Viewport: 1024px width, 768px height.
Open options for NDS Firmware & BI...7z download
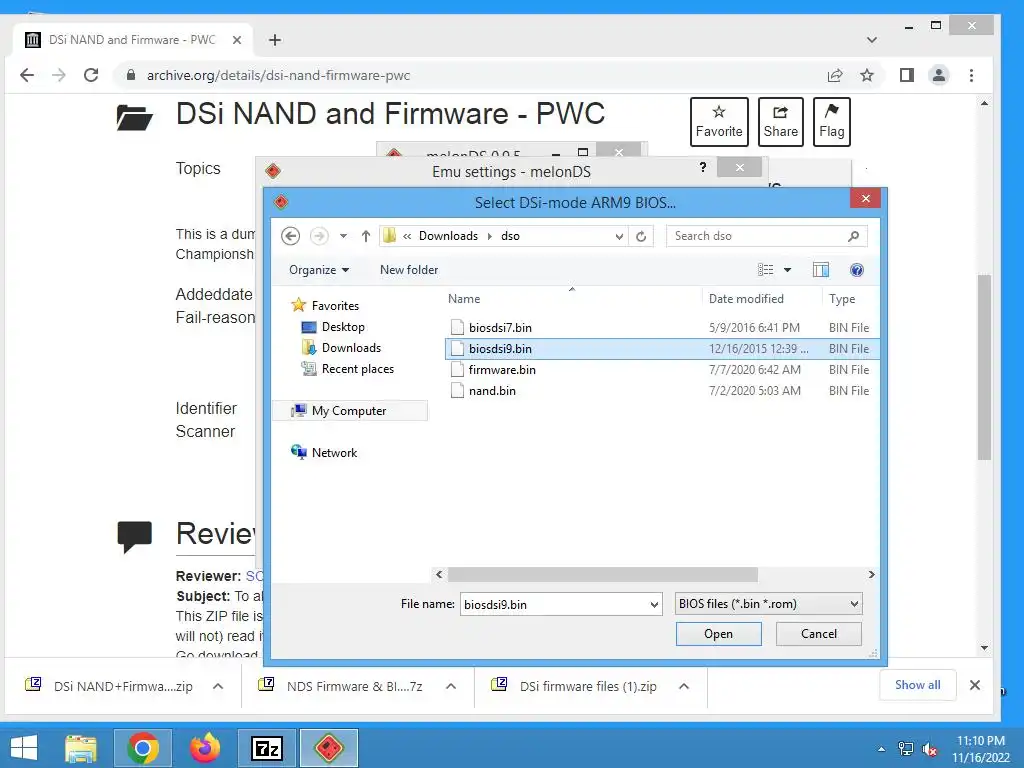point(451,686)
